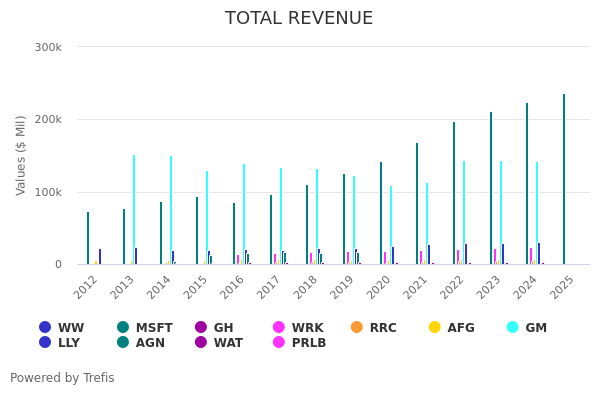Open the Powered by Trefis link
The width and height of the screenshot is (600, 400).
(x=62, y=378)
